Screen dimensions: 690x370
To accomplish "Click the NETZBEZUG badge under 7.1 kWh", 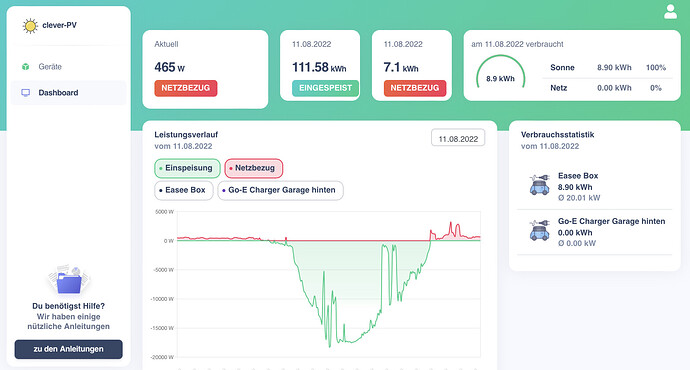I will [415, 88].
